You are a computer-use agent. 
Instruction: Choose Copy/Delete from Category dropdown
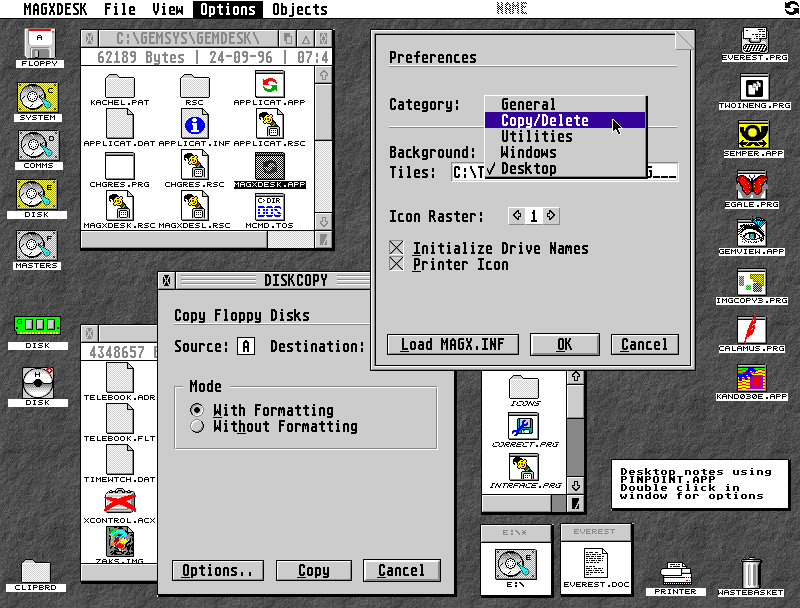click(545, 121)
